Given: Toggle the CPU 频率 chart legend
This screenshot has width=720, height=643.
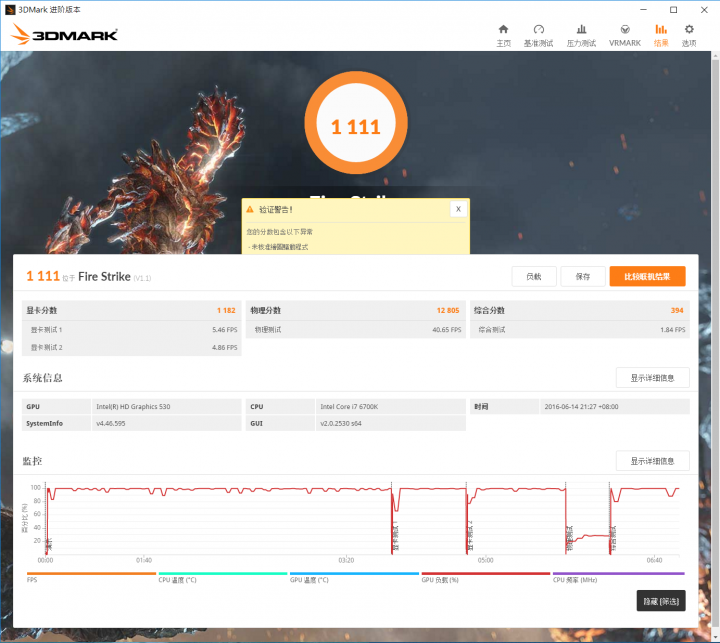Looking at the screenshot, I should click(619, 577).
